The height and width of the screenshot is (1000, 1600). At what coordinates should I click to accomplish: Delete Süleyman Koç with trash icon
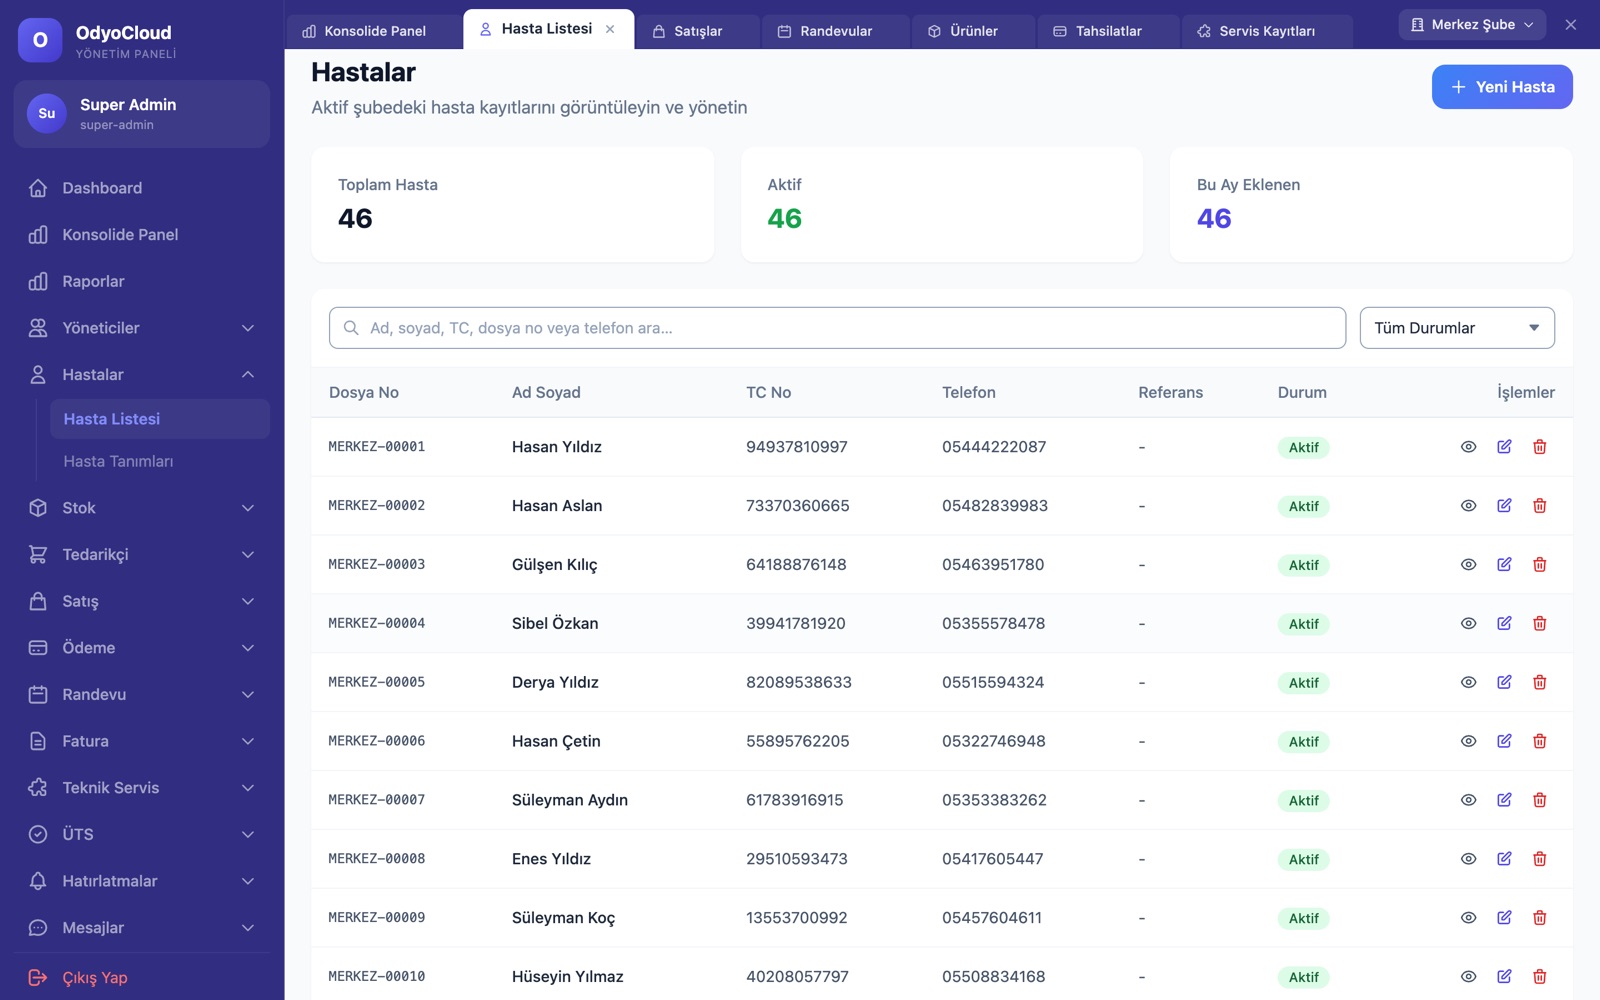tap(1540, 918)
